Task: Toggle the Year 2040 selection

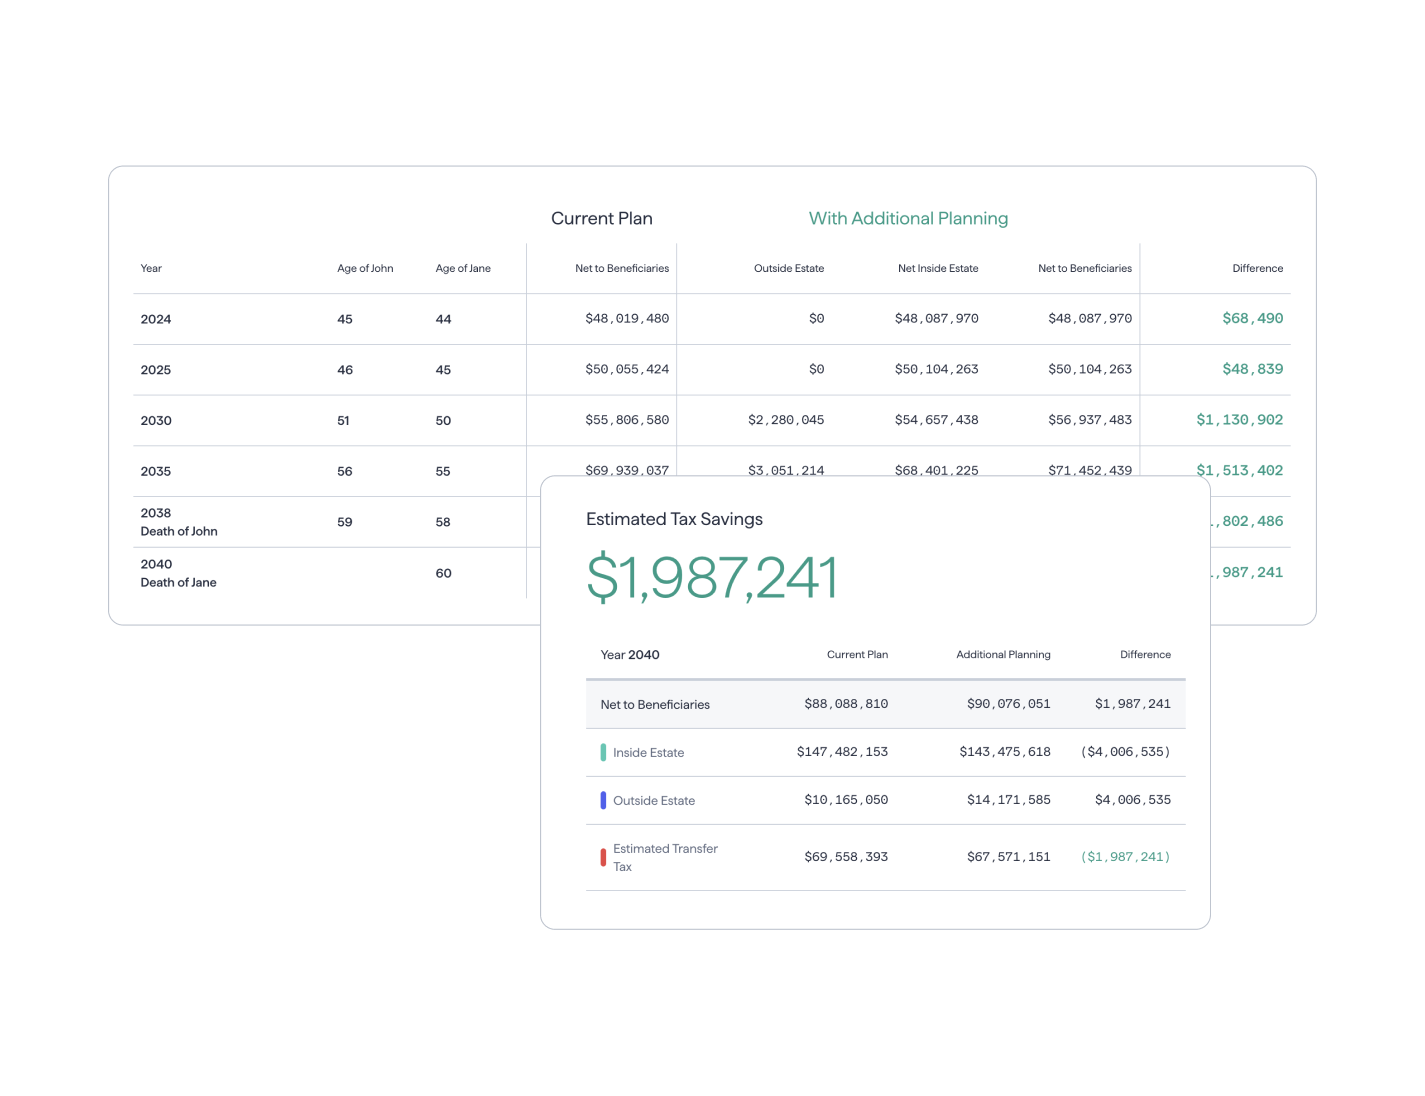Action: 630,654
